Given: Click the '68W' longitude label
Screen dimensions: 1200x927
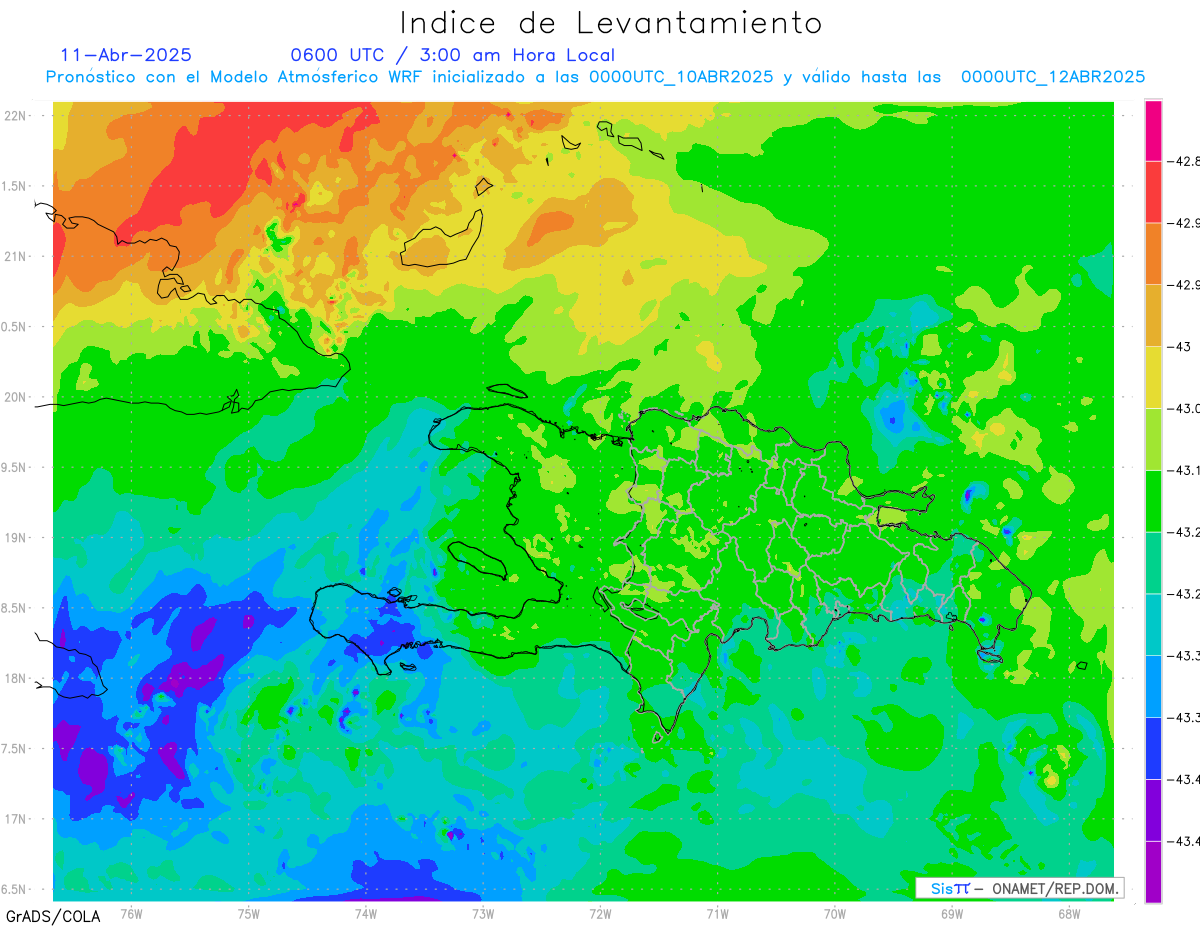Looking at the screenshot, I should 1068,914.
